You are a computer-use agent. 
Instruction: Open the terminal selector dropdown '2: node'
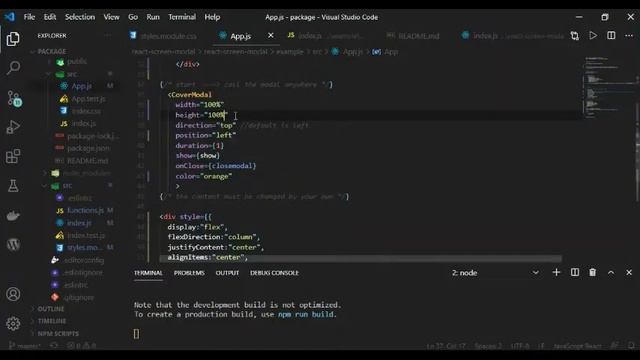point(495,273)
